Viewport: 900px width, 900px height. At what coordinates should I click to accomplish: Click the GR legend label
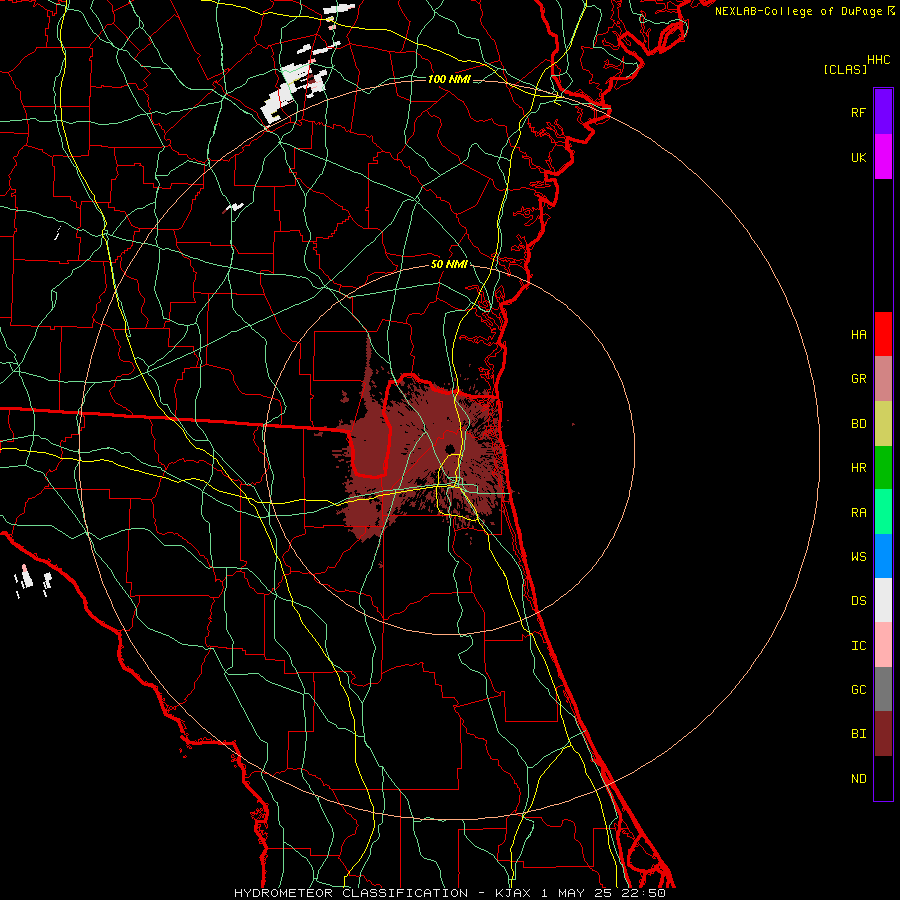tap(859, 379)
